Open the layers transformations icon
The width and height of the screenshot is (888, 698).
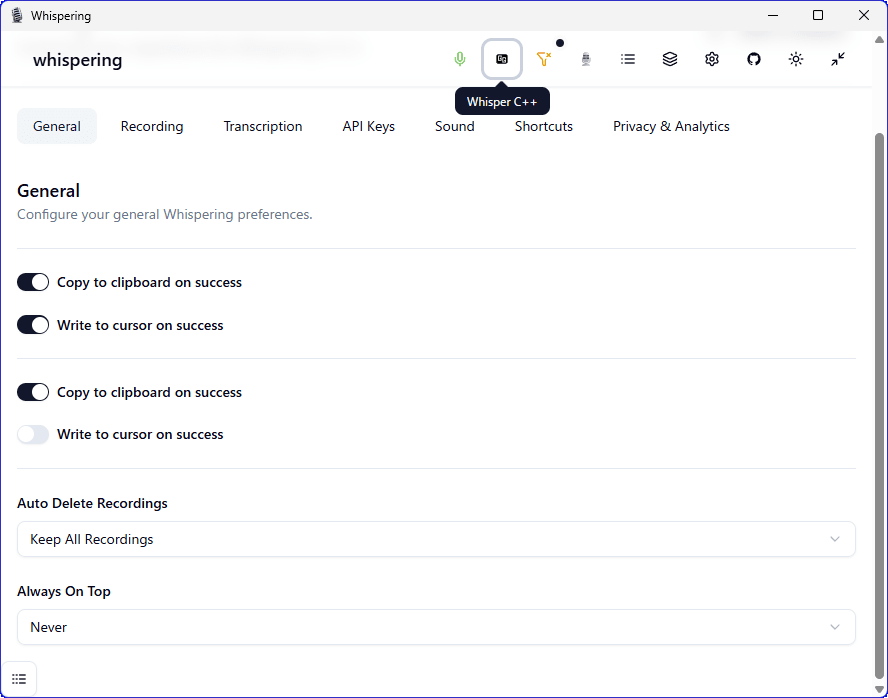pos(670,59)
